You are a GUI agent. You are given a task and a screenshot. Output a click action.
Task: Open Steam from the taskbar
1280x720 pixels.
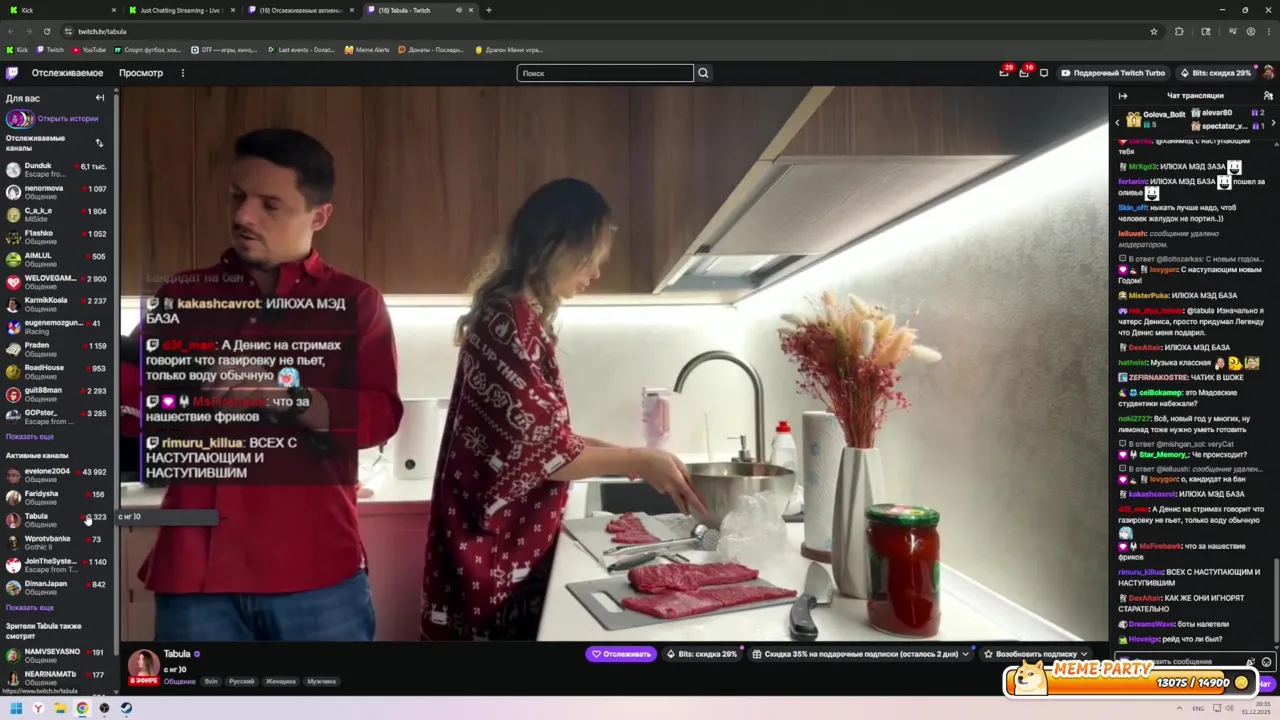click(126, 708)
